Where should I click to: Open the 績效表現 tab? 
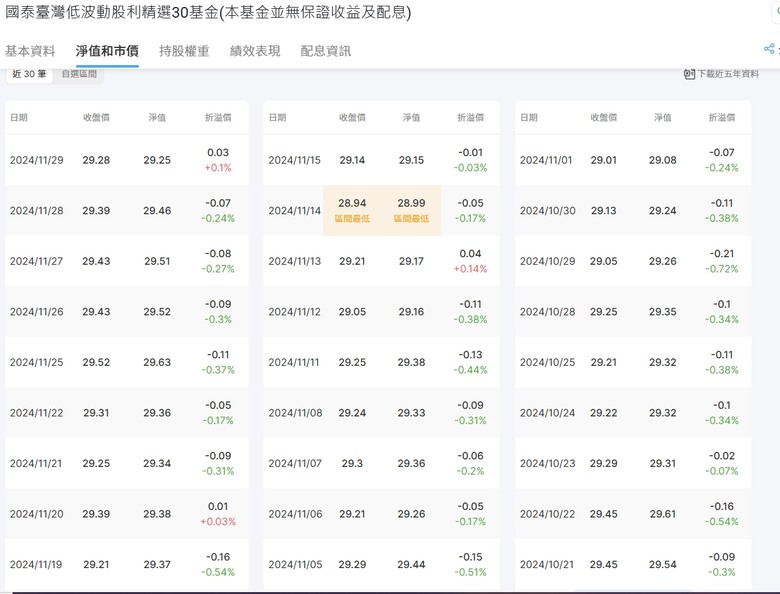point(255,51)
